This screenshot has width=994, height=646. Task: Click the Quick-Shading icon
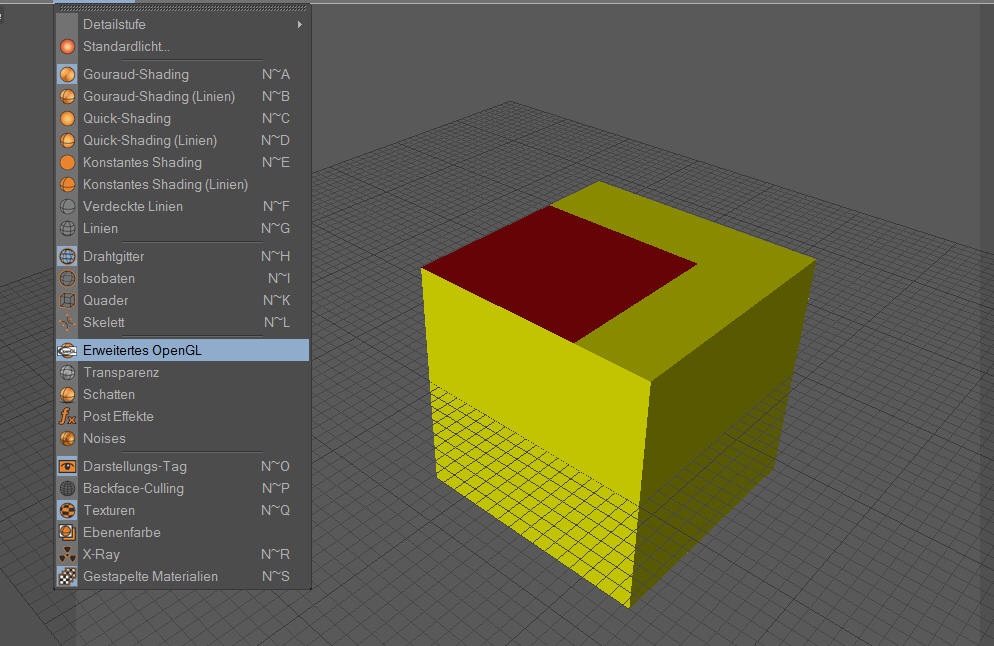coord(67,119)
